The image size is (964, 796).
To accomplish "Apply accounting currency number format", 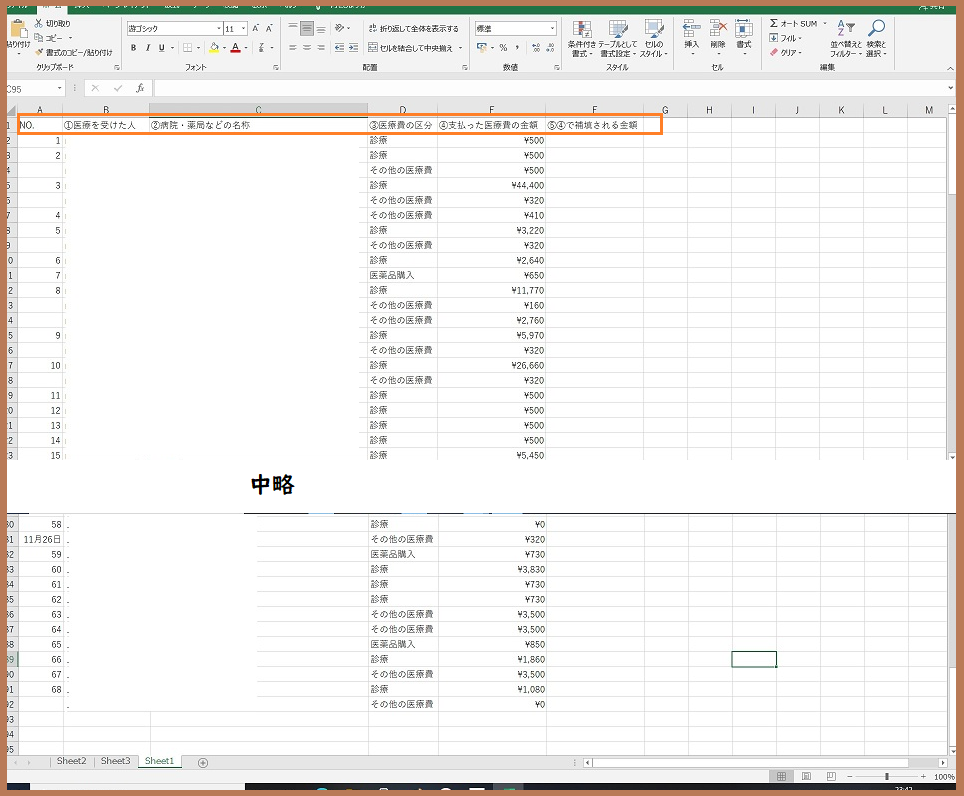I will [x=482, y=47].
